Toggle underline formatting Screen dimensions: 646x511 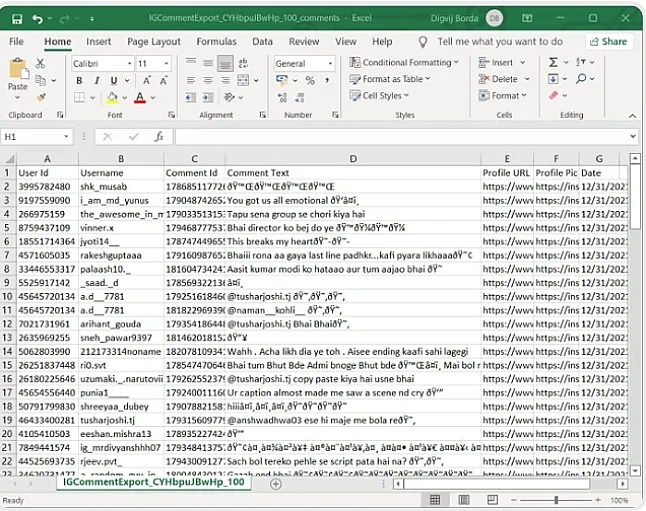(114, 80)
